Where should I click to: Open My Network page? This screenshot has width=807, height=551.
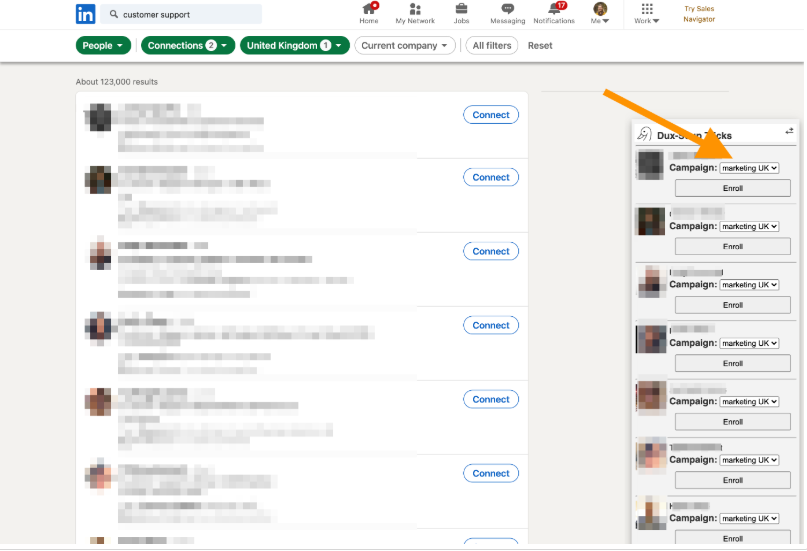415,14
